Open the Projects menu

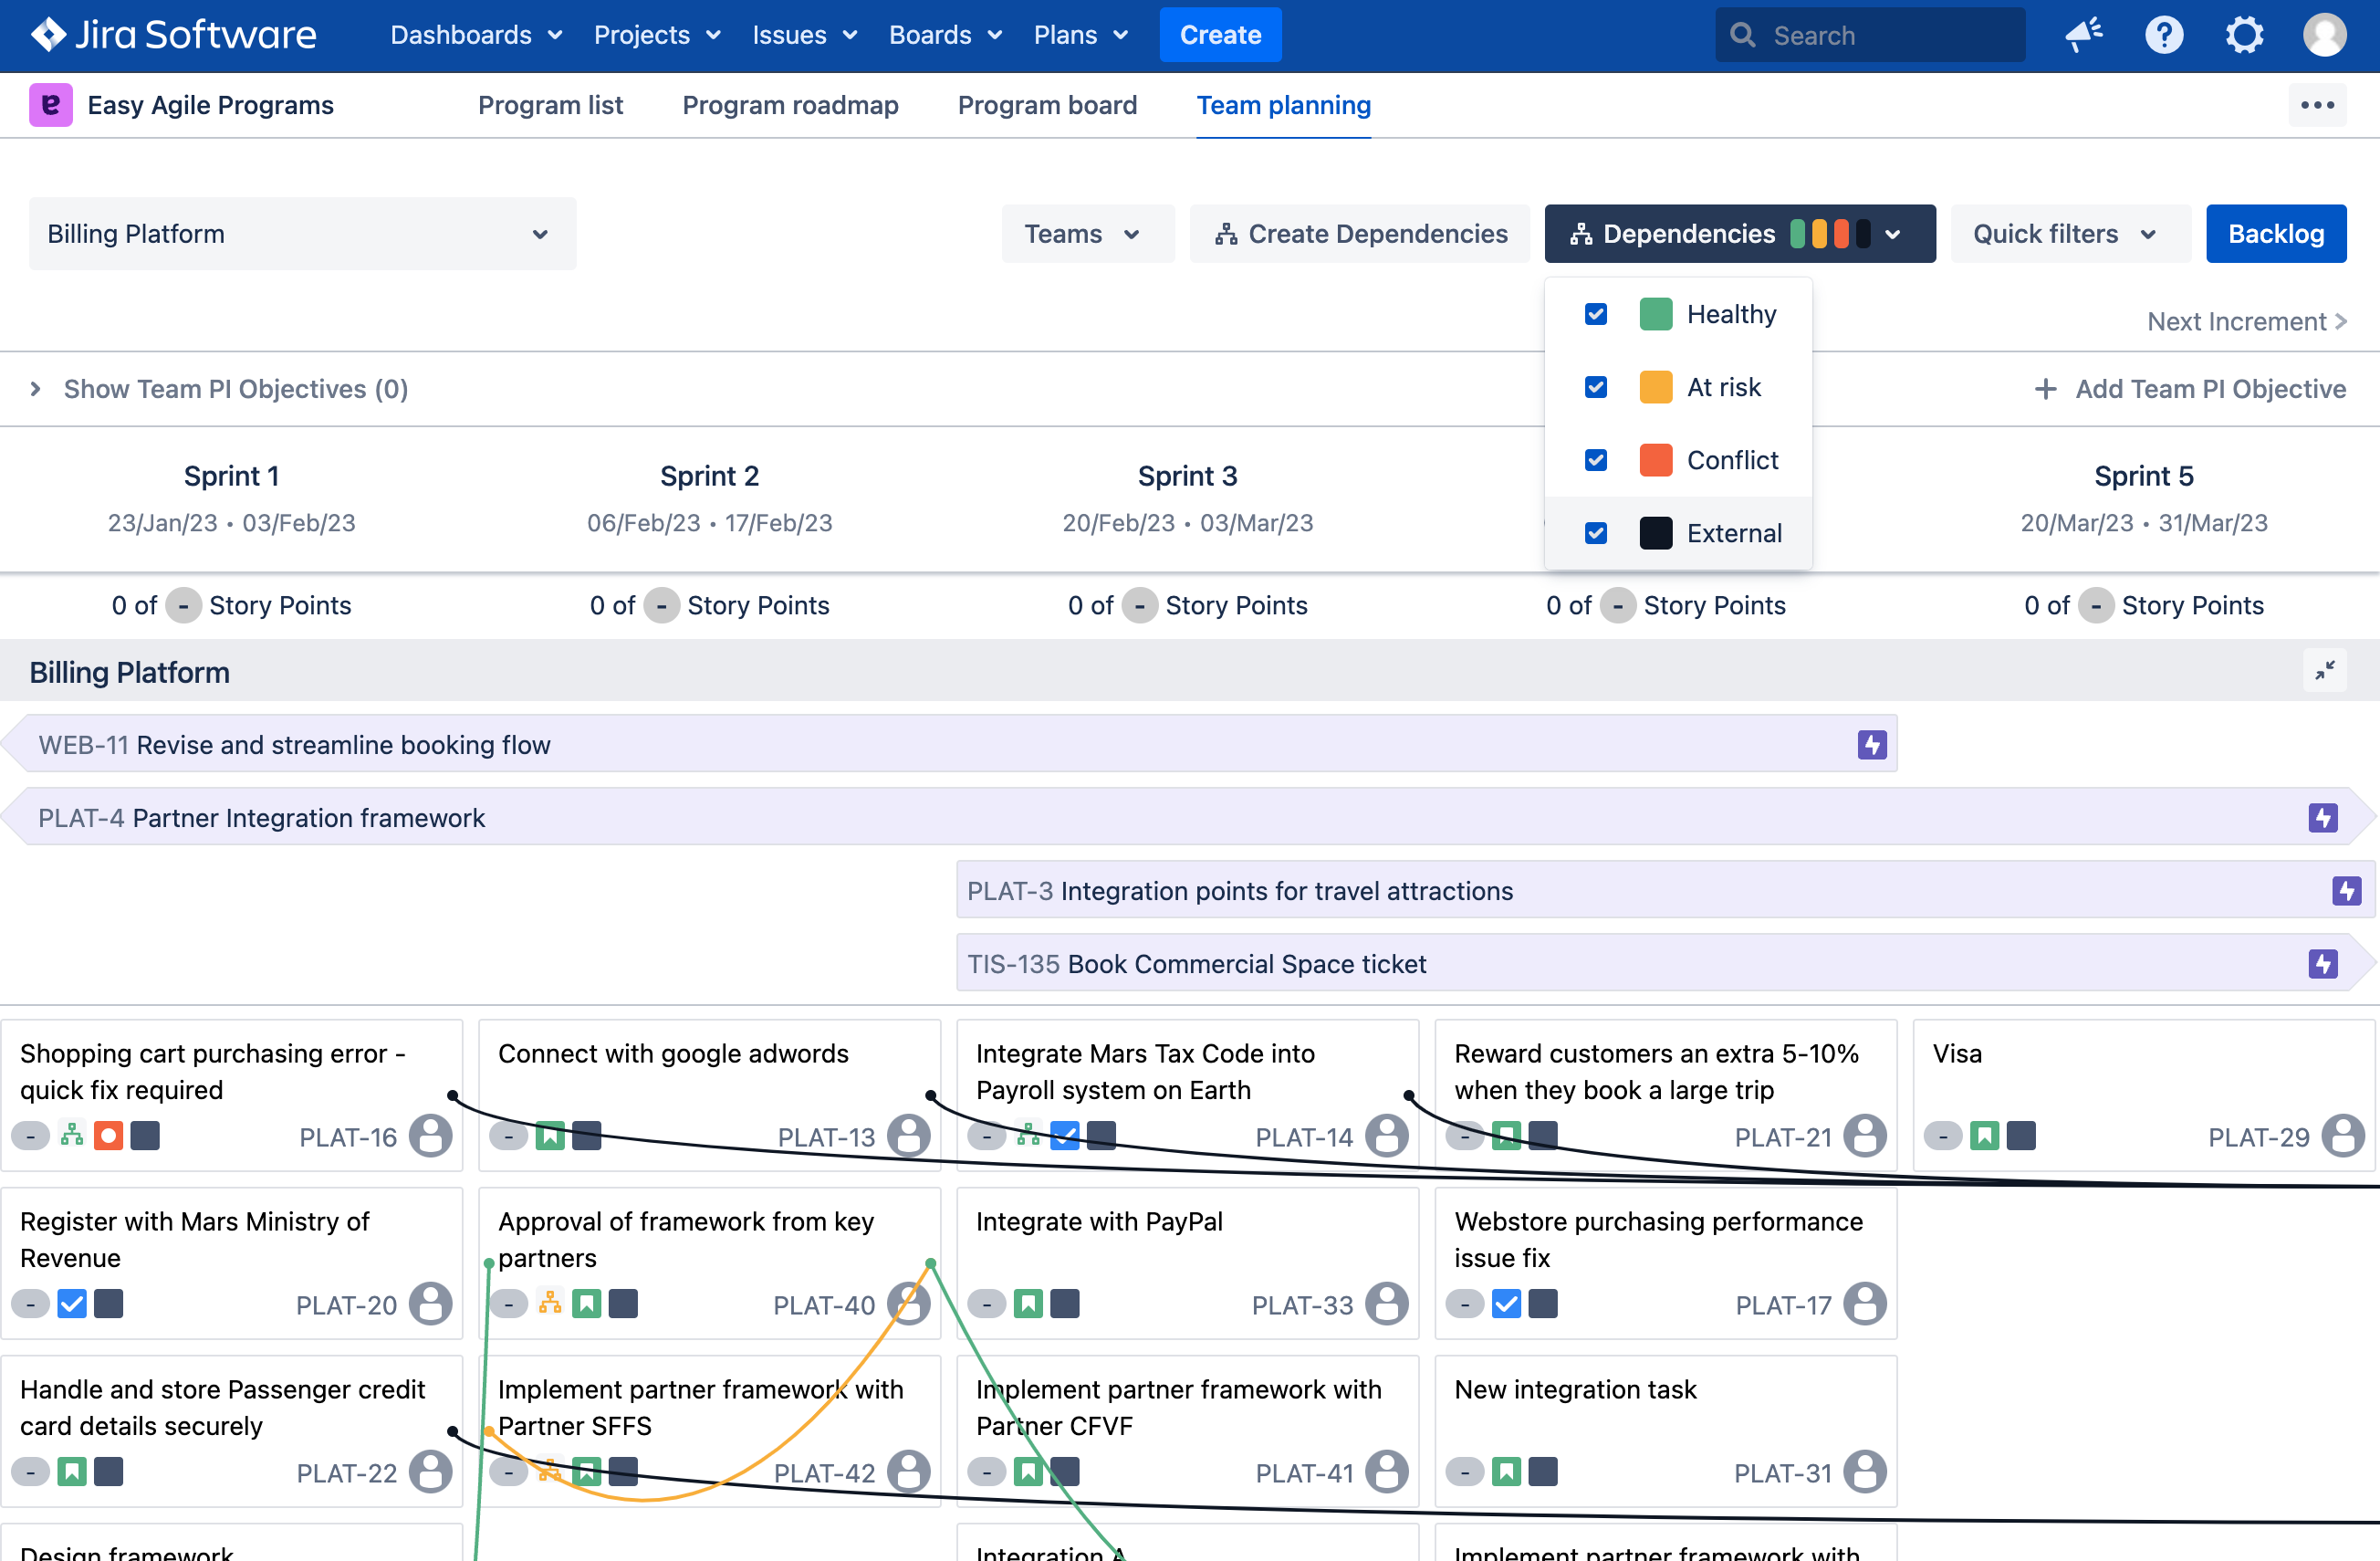click(x=657, y=35)
